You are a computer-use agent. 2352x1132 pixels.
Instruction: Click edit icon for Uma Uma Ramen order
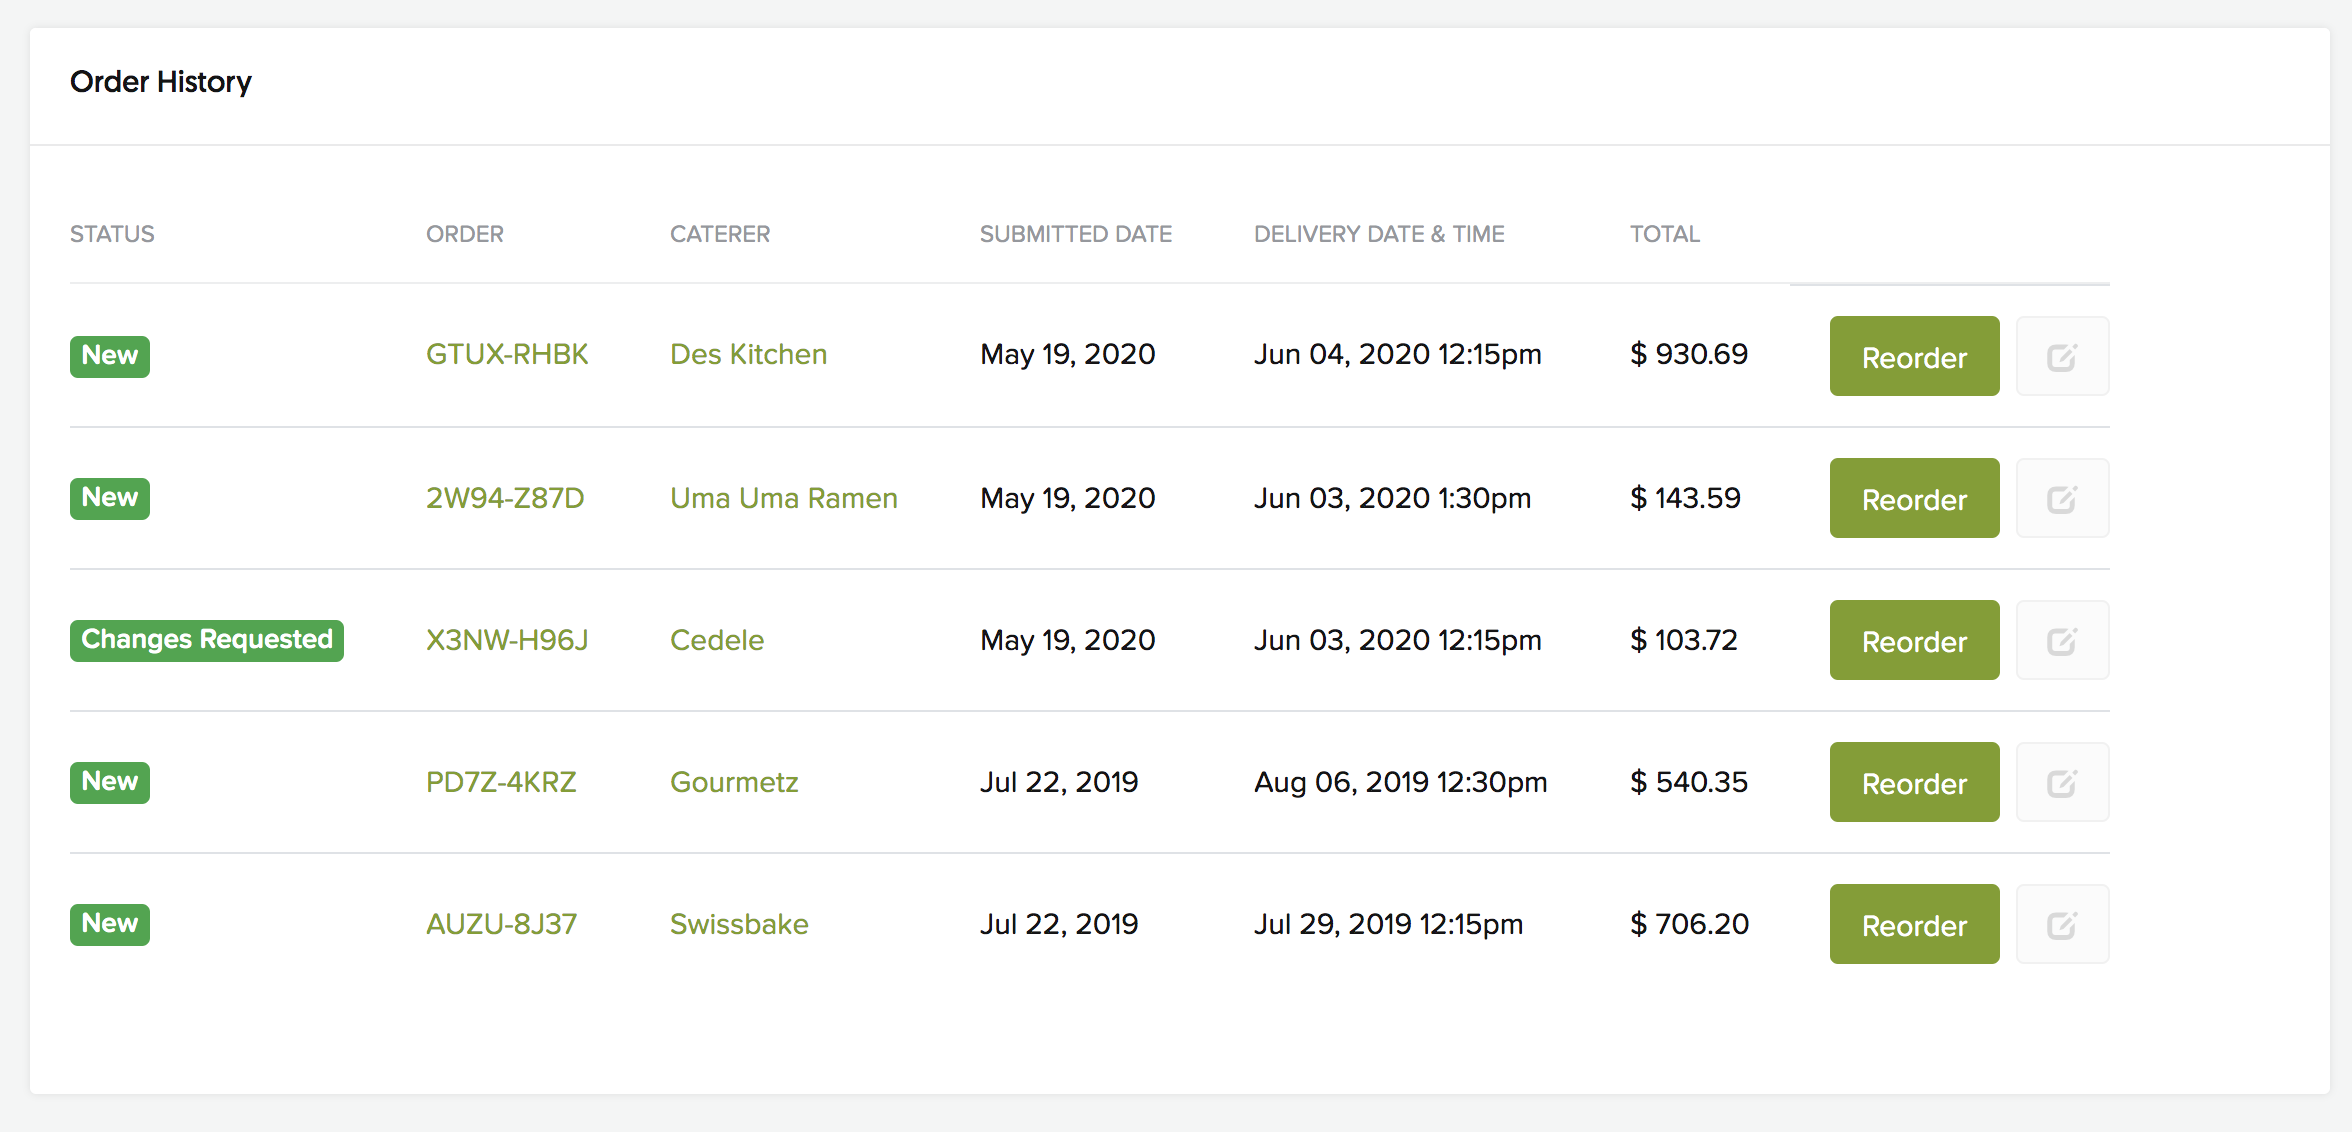[2062, 499]
